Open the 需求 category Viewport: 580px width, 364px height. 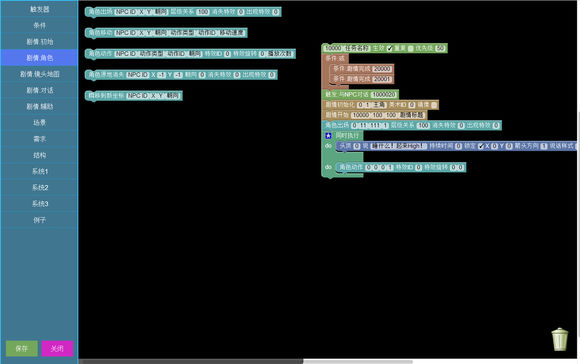(x=39, y=139)
